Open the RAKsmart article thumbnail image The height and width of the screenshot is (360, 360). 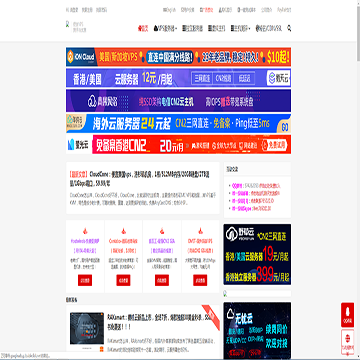87,328
